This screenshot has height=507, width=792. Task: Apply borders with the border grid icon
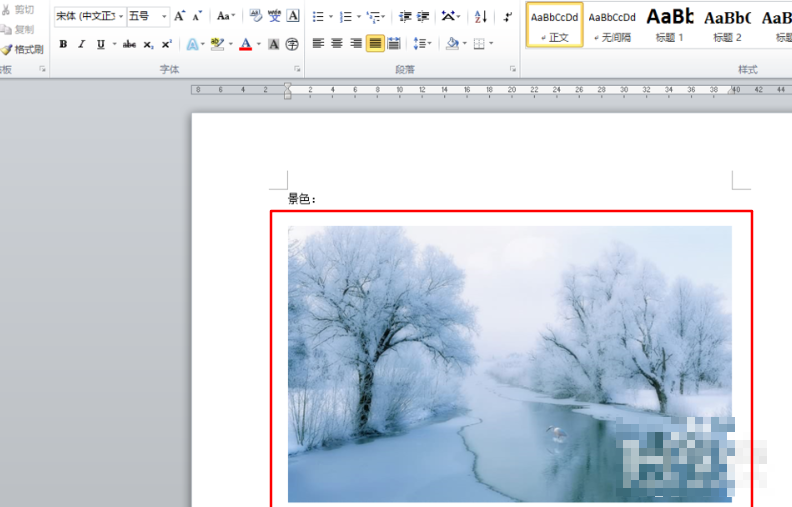(x=479, y=44)
